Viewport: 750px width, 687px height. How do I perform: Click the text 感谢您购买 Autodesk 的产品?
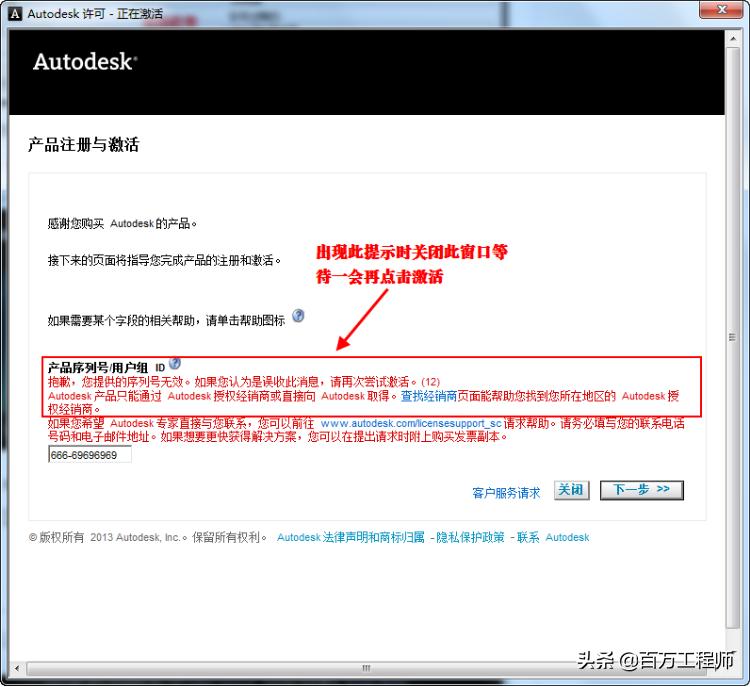tap(122, 223)
